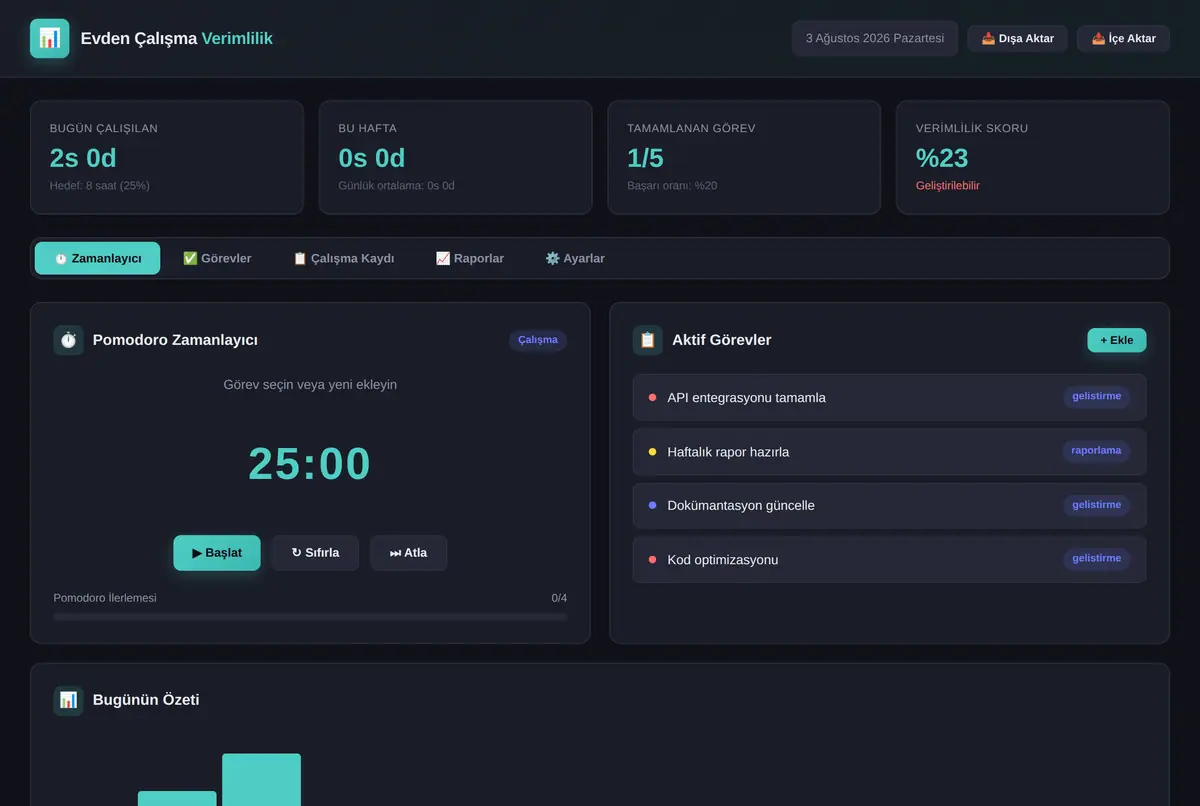This screenshot has width=1200, height=806.
Task: Click red dot beside Kod optimizasyonu
Action: [653, 560]
